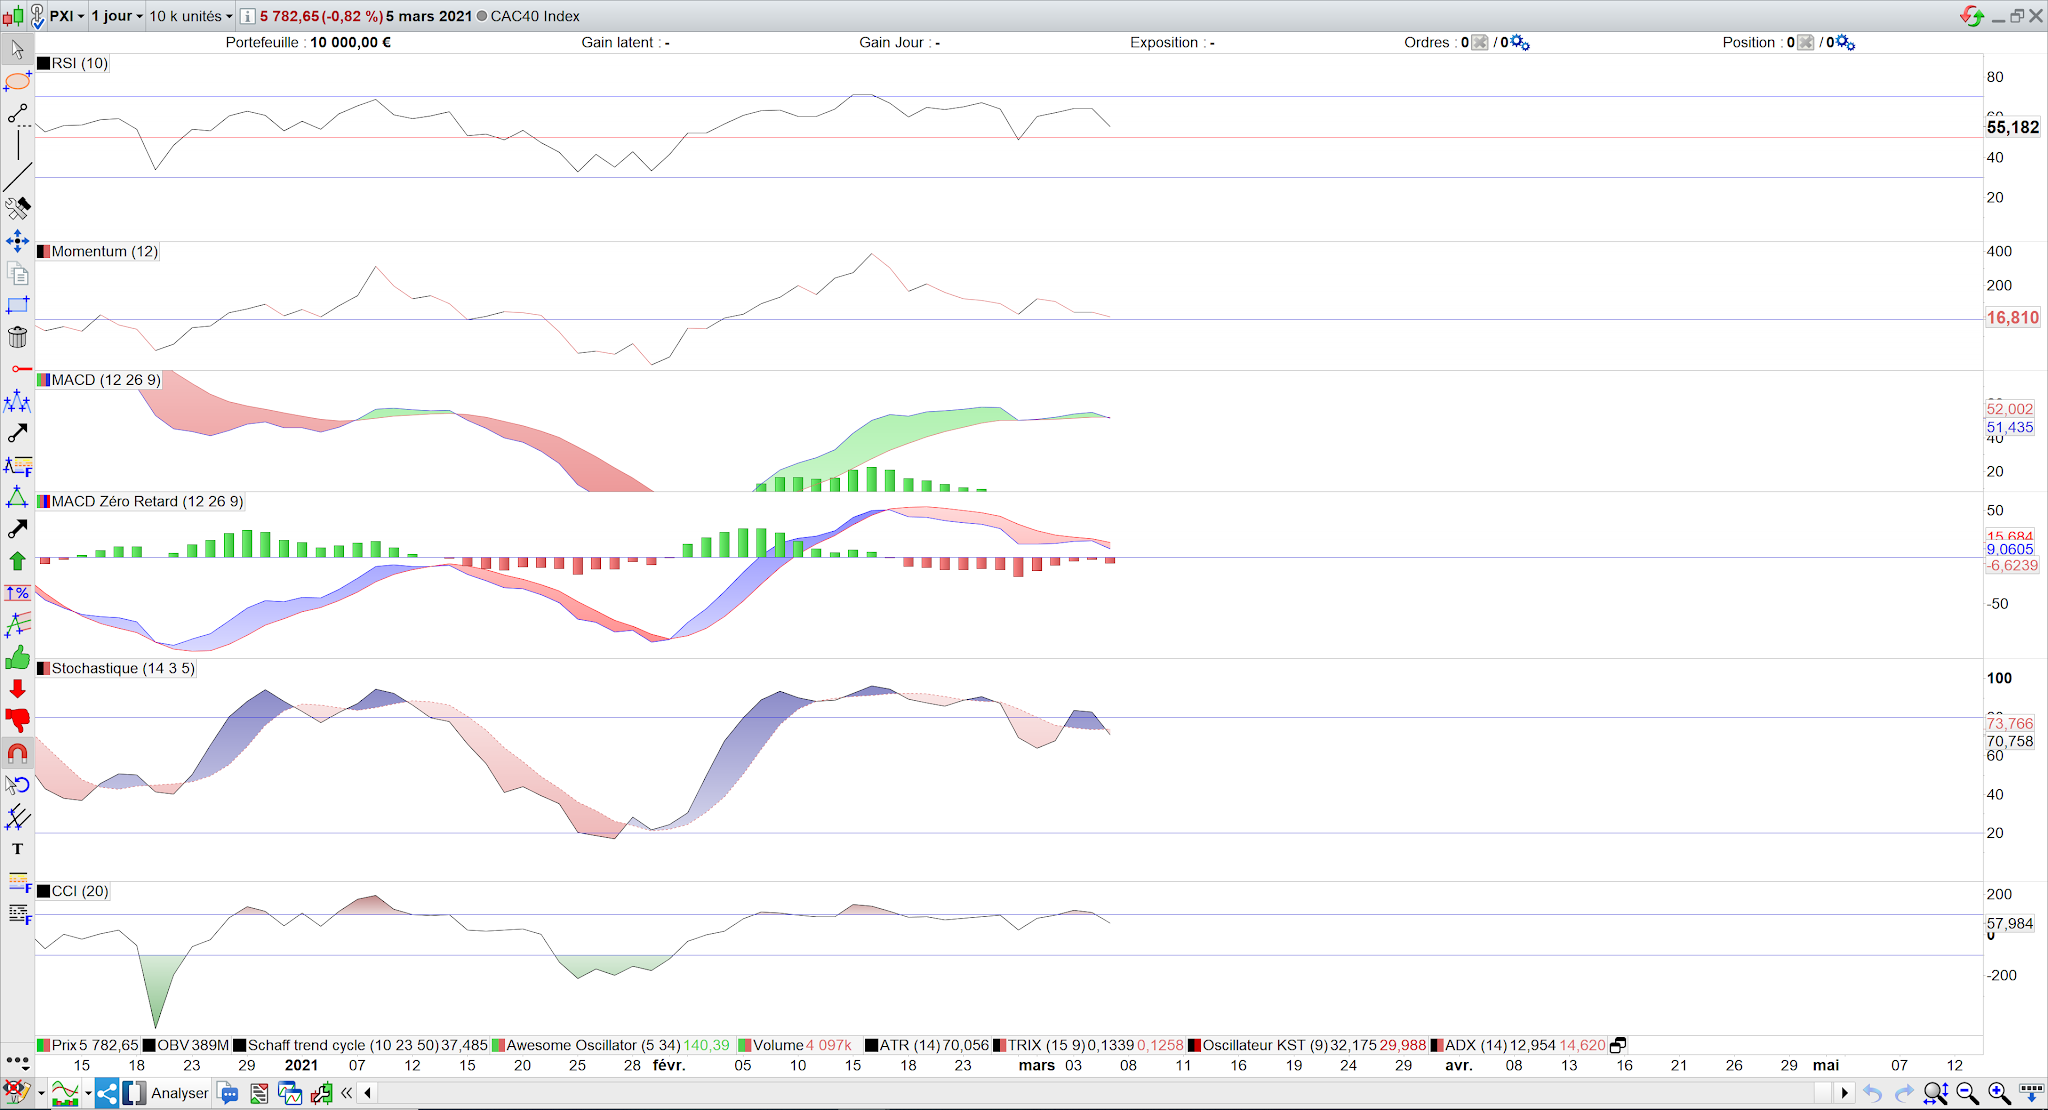This screenshot has width=2048, height=1110.
Task: Click the ADX (14) label
Action: pyautogui.click(x=1476, y=1045)
